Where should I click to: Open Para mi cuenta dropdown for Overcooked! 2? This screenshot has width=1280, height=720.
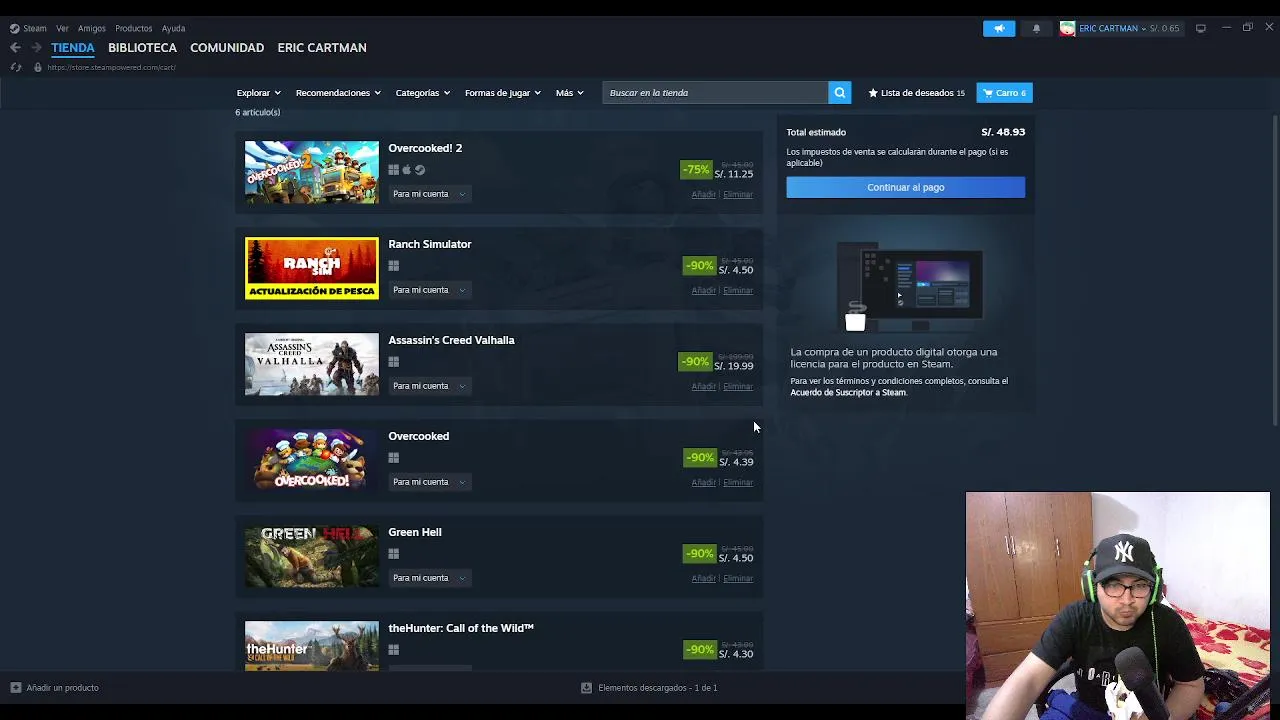[429, 194]
